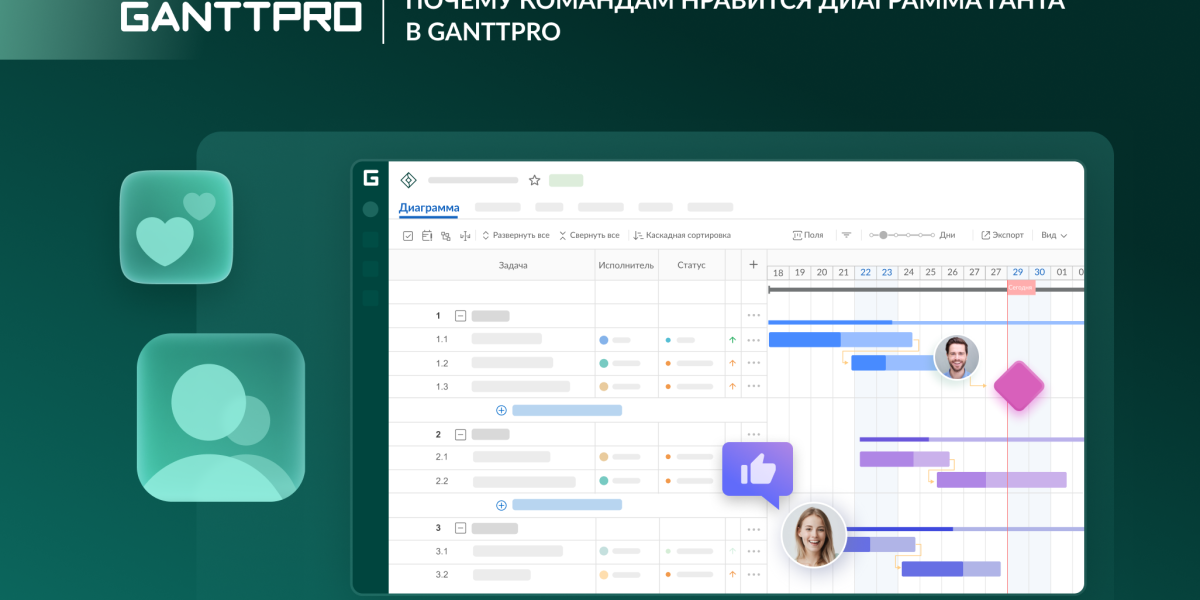Star the project as a favorite
Screen dimensions: 1200x600
click(534, 180)
